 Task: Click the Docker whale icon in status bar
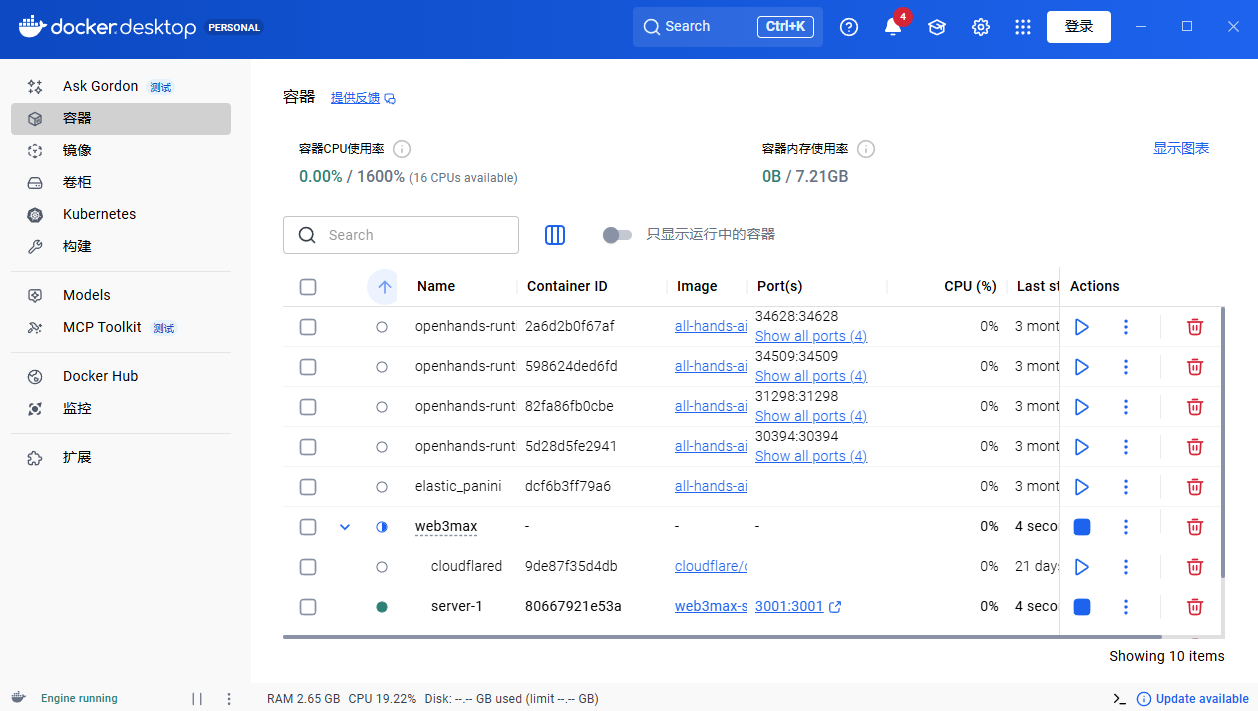19,698
